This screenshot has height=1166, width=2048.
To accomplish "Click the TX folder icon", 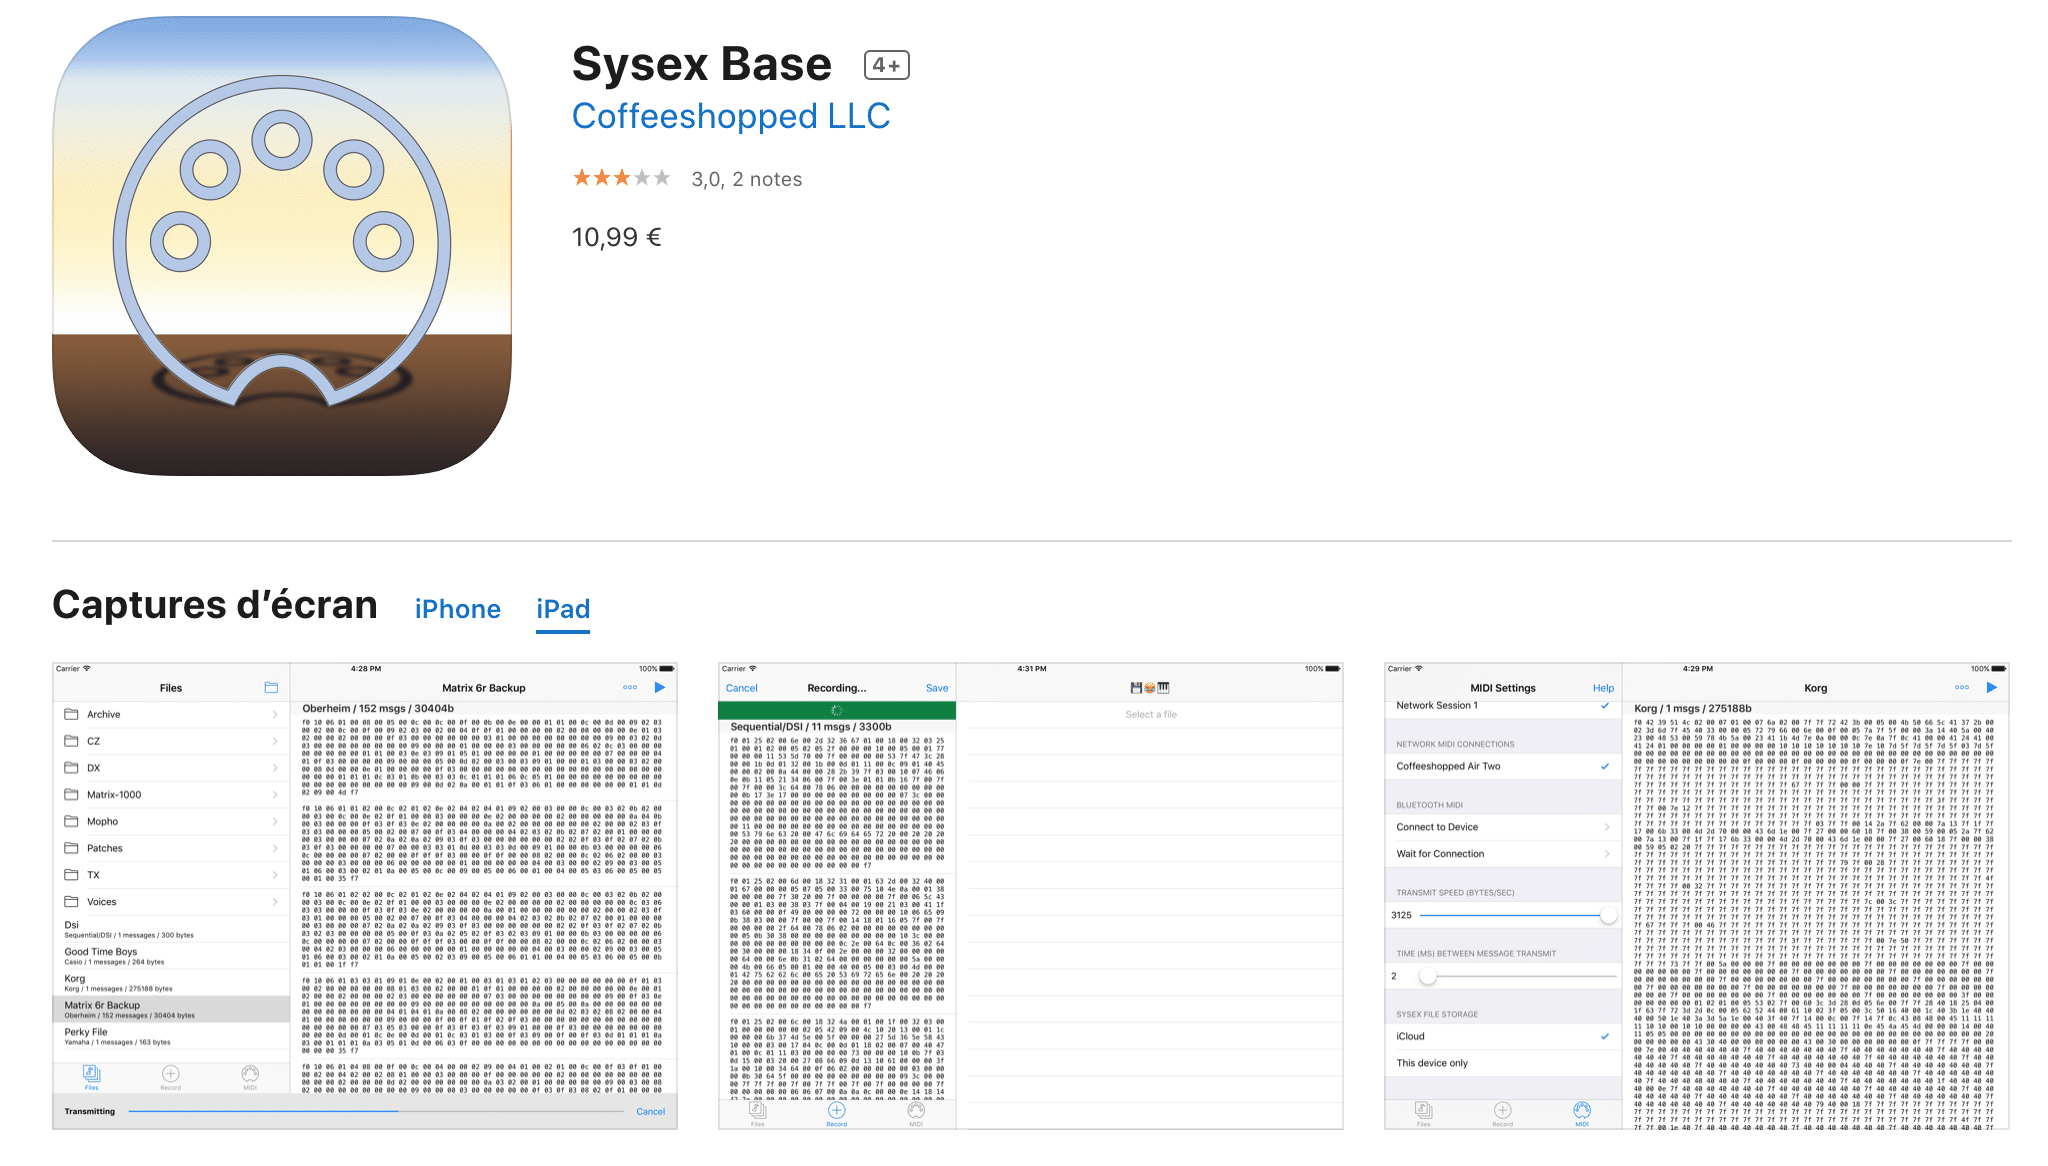I will 71,875.
